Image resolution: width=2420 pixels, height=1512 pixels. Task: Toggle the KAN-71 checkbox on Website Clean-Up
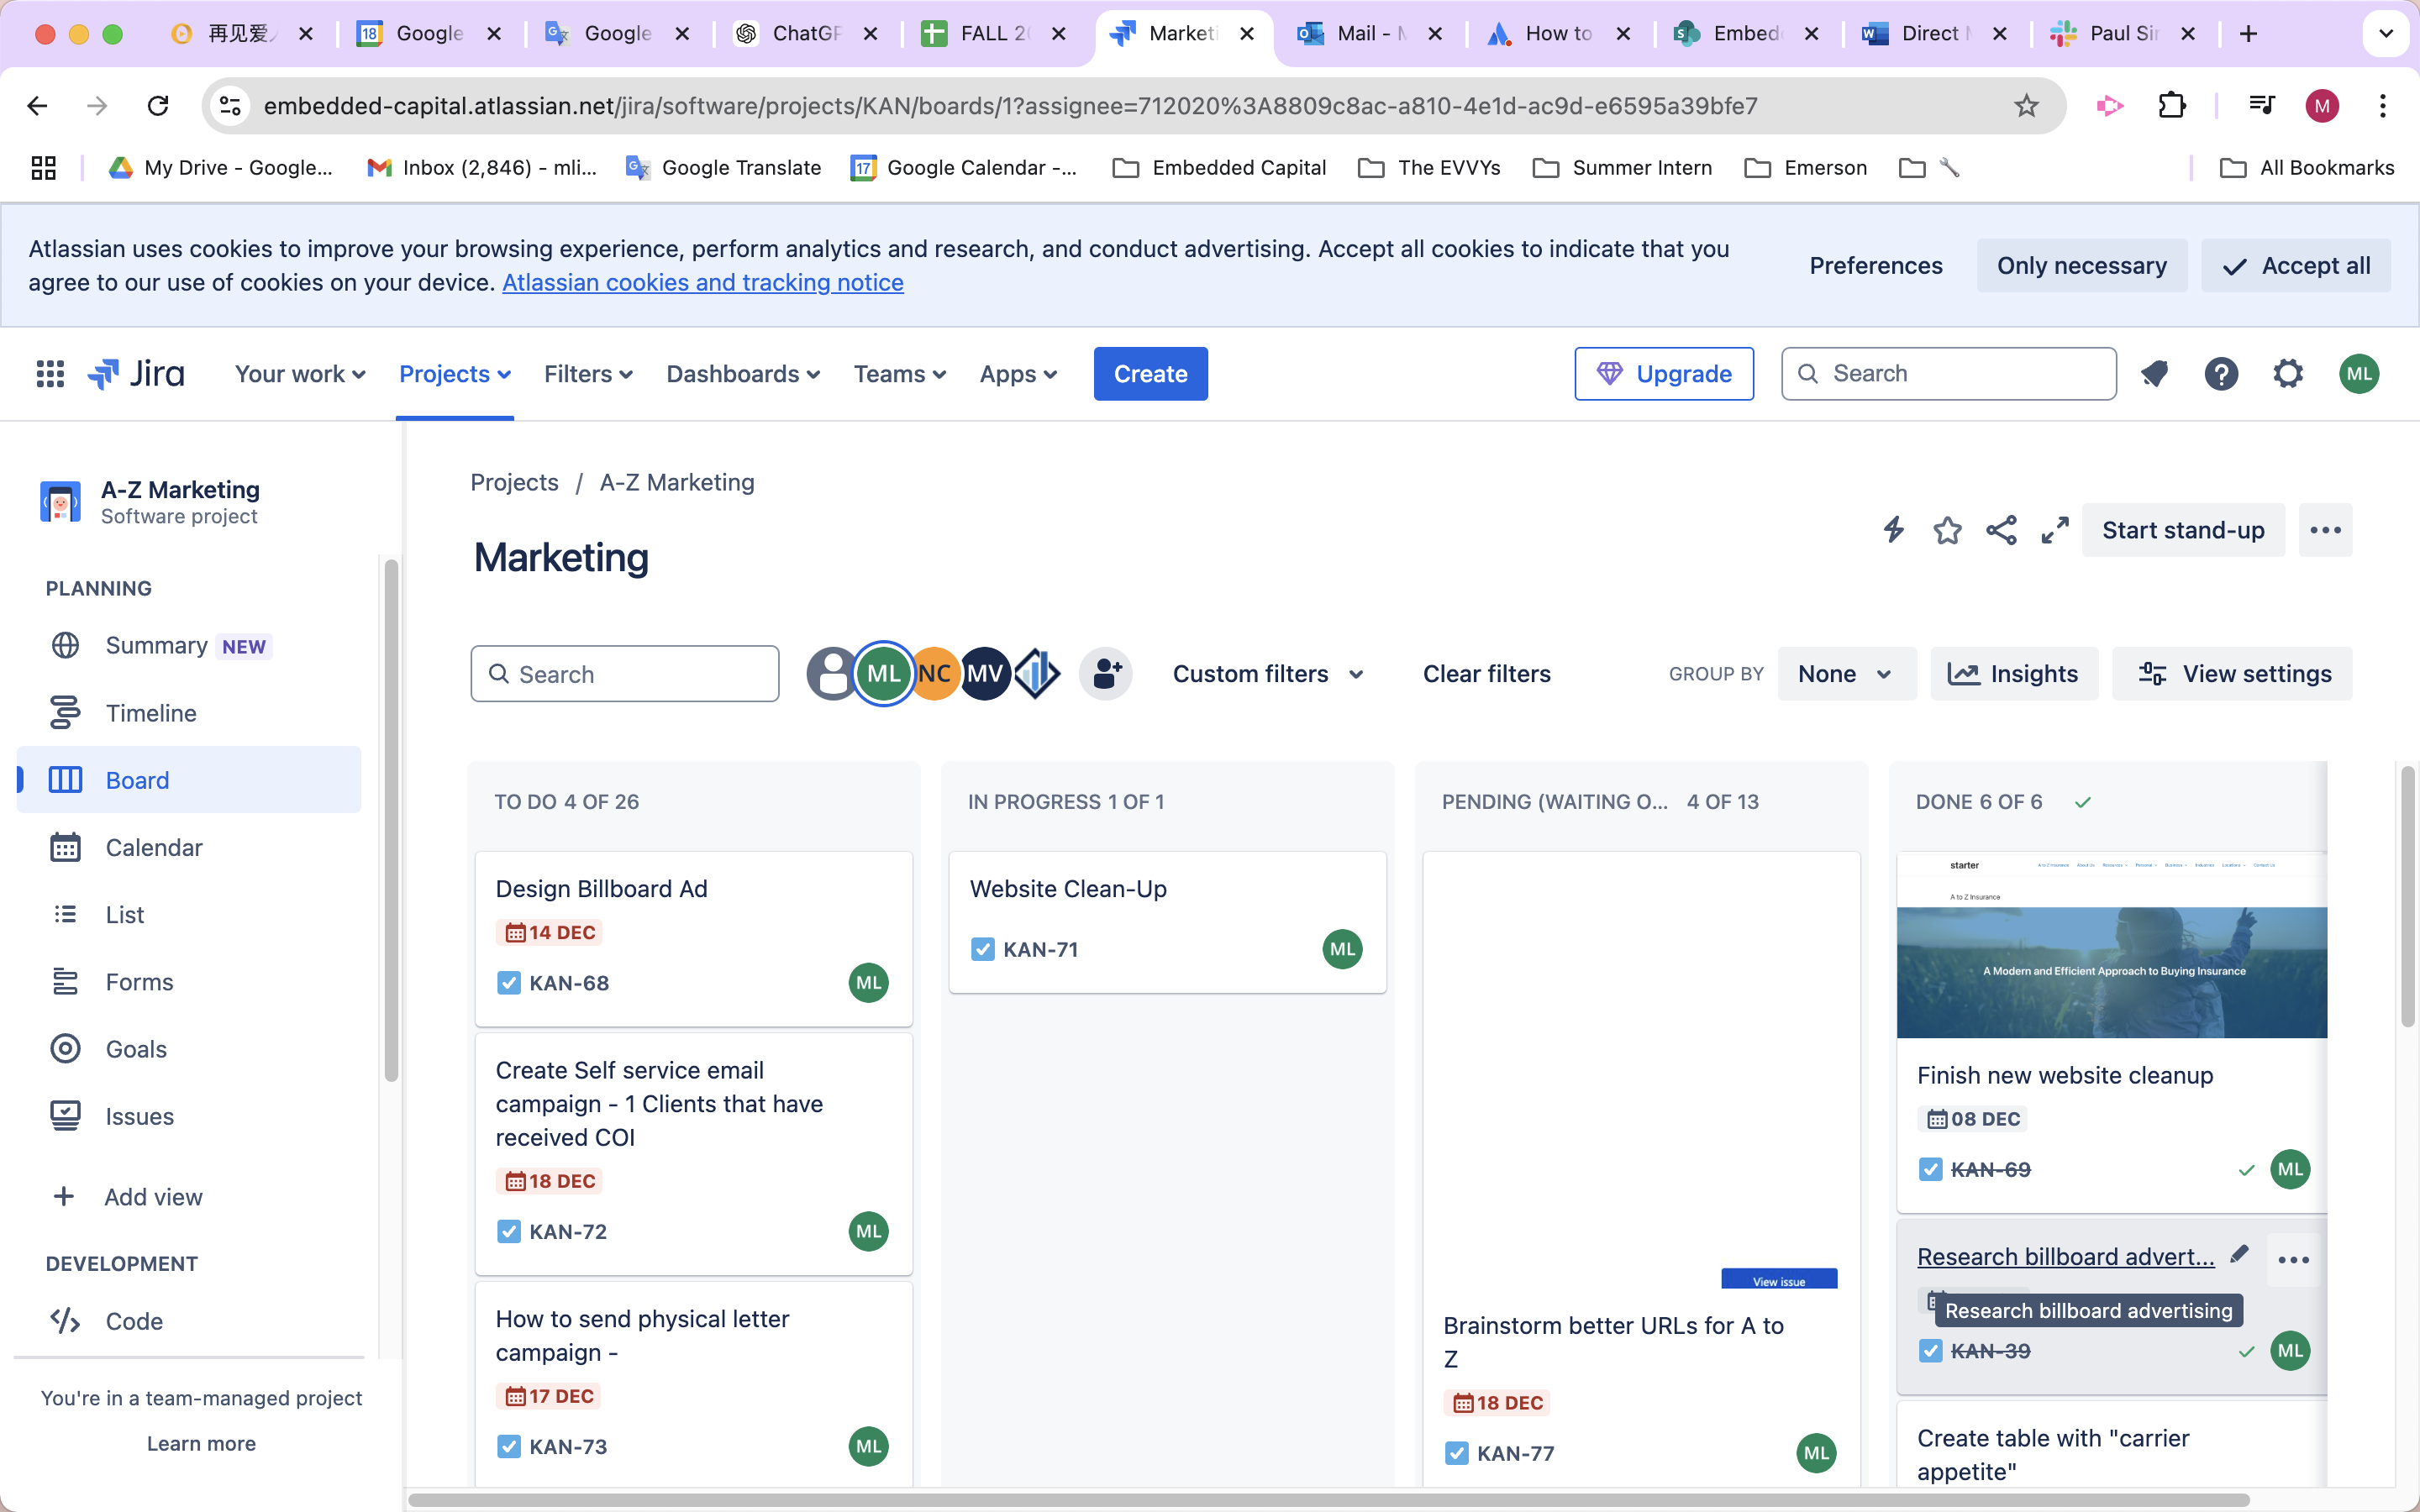(x=985, y=949)
